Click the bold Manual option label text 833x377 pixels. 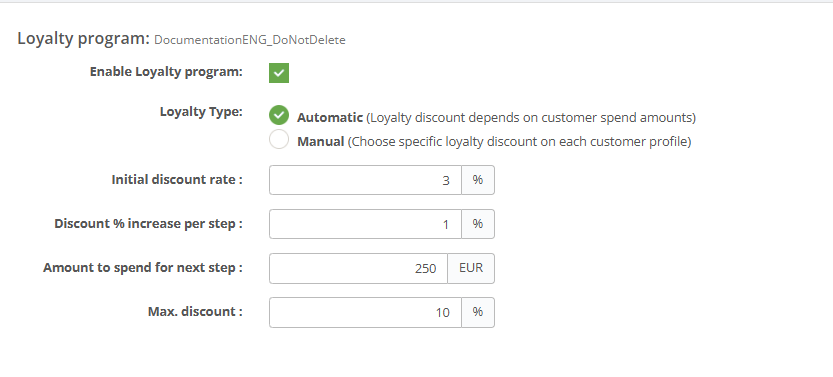pyautogui.click(x=321, y=142)
